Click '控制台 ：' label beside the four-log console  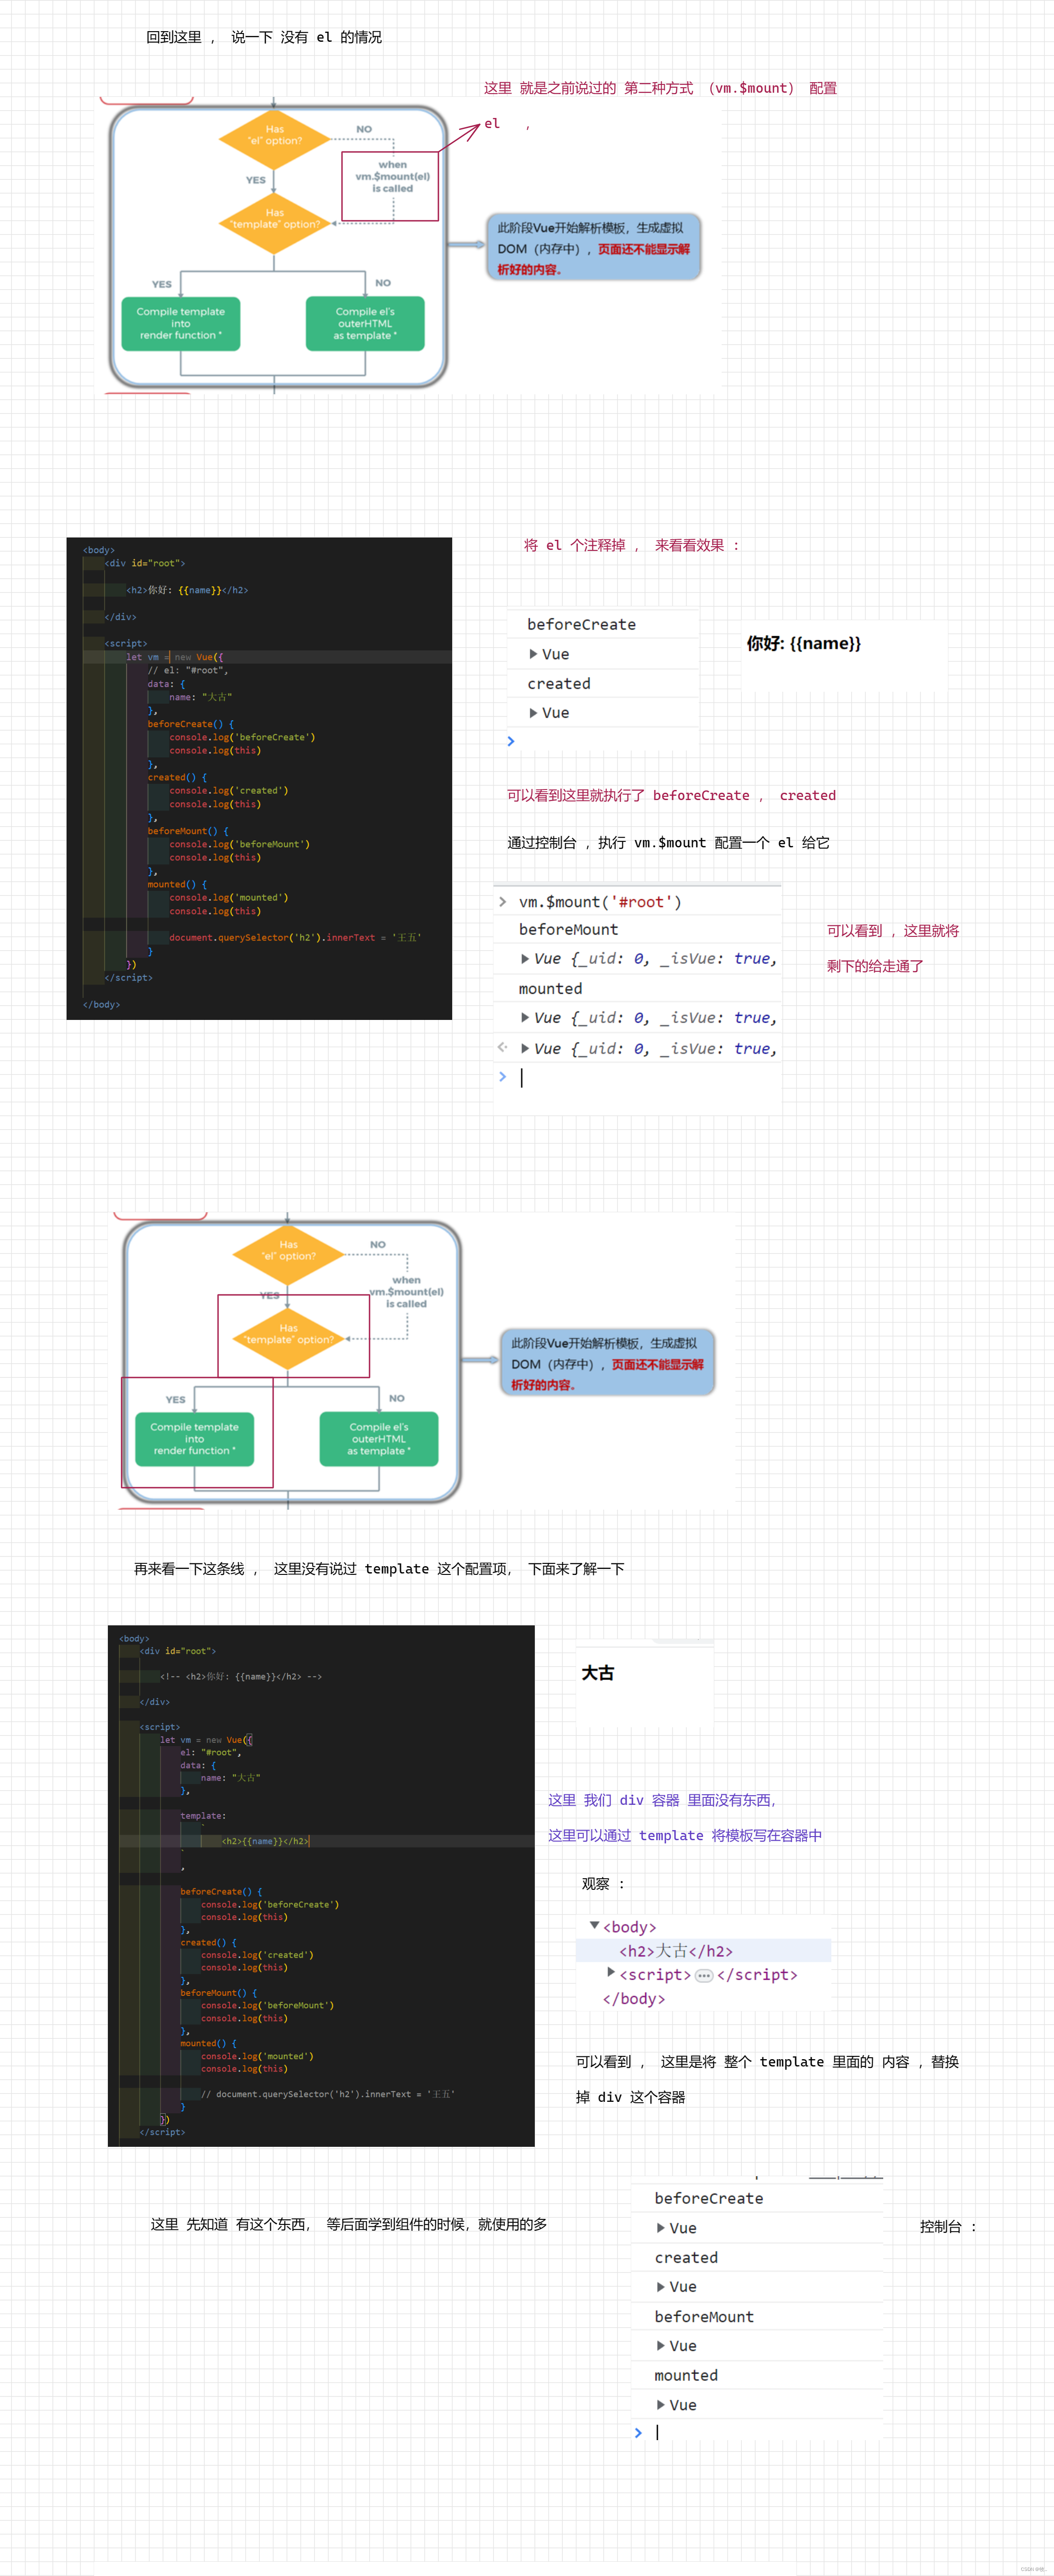point(948,2227)
